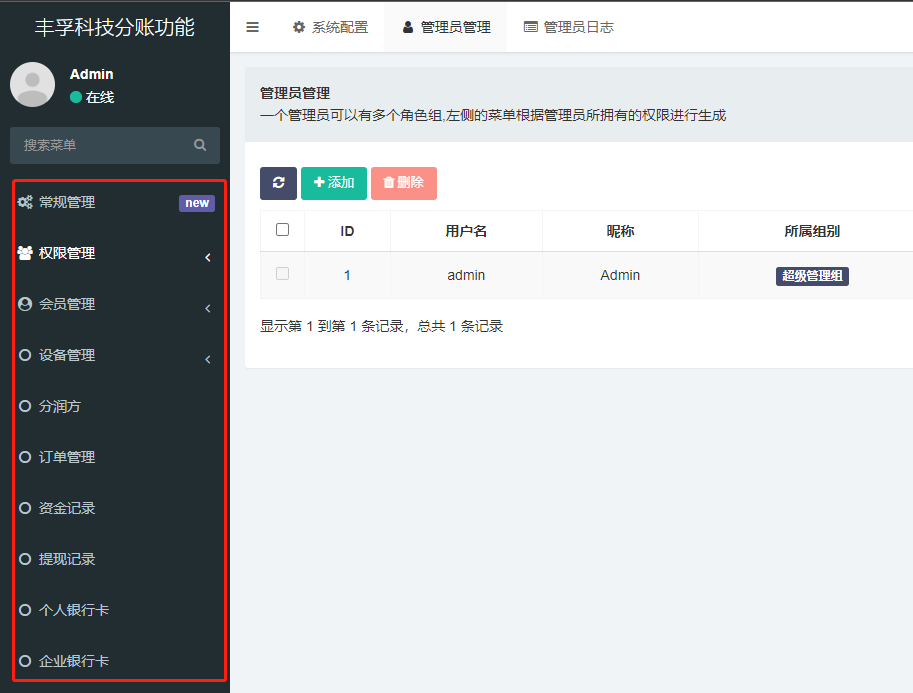Click the red 删除 button

(x=404, y=183)
